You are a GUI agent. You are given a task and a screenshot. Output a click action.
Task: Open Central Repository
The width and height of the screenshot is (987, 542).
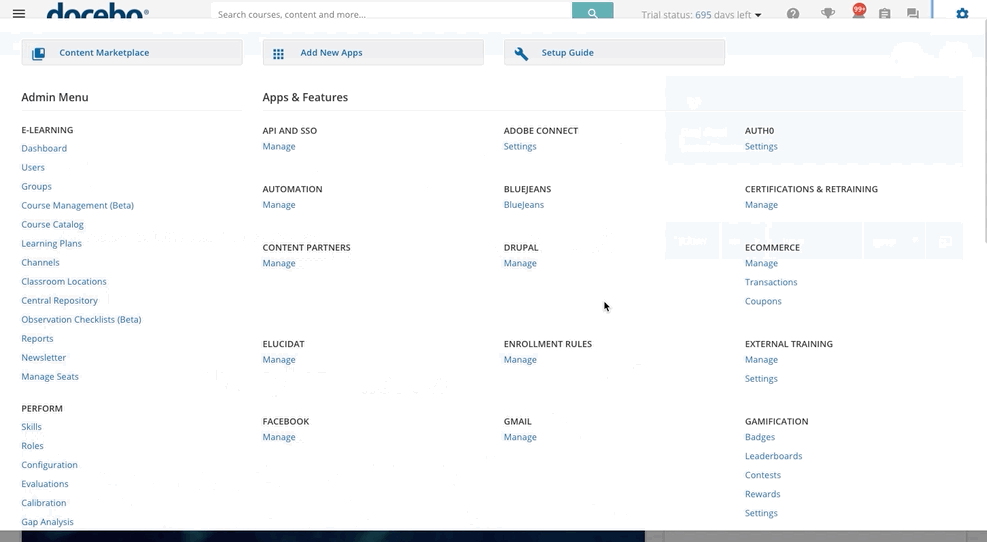point(59,300)
